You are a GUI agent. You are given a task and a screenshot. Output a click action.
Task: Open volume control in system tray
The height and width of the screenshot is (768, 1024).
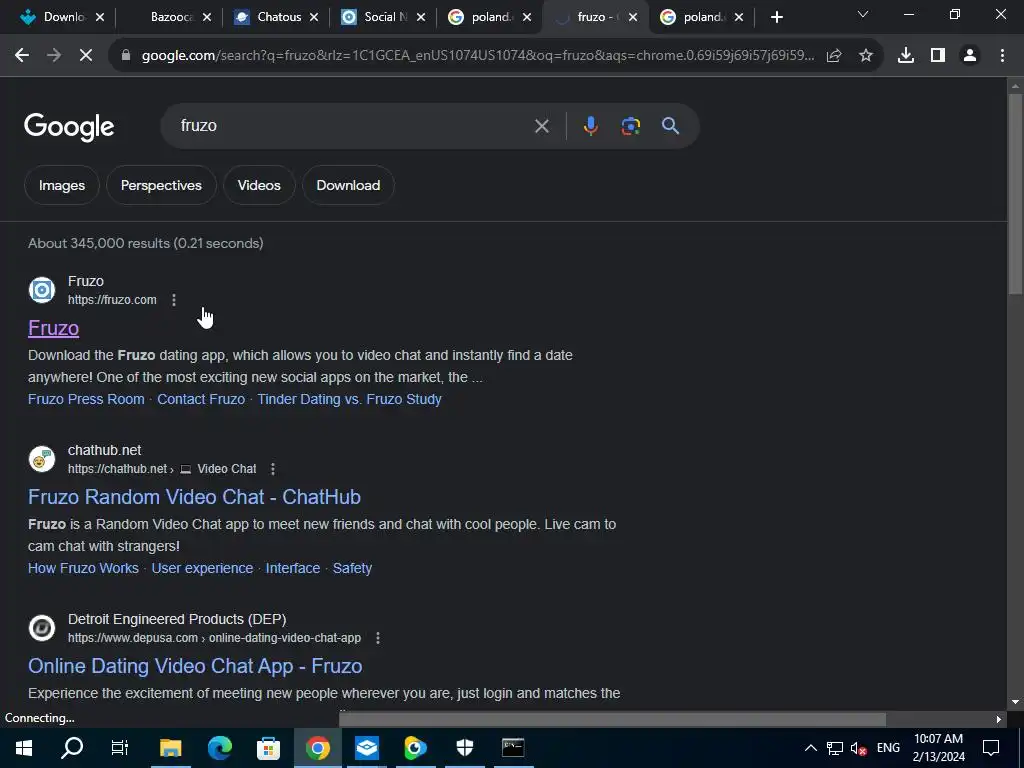tap(858, 748)
